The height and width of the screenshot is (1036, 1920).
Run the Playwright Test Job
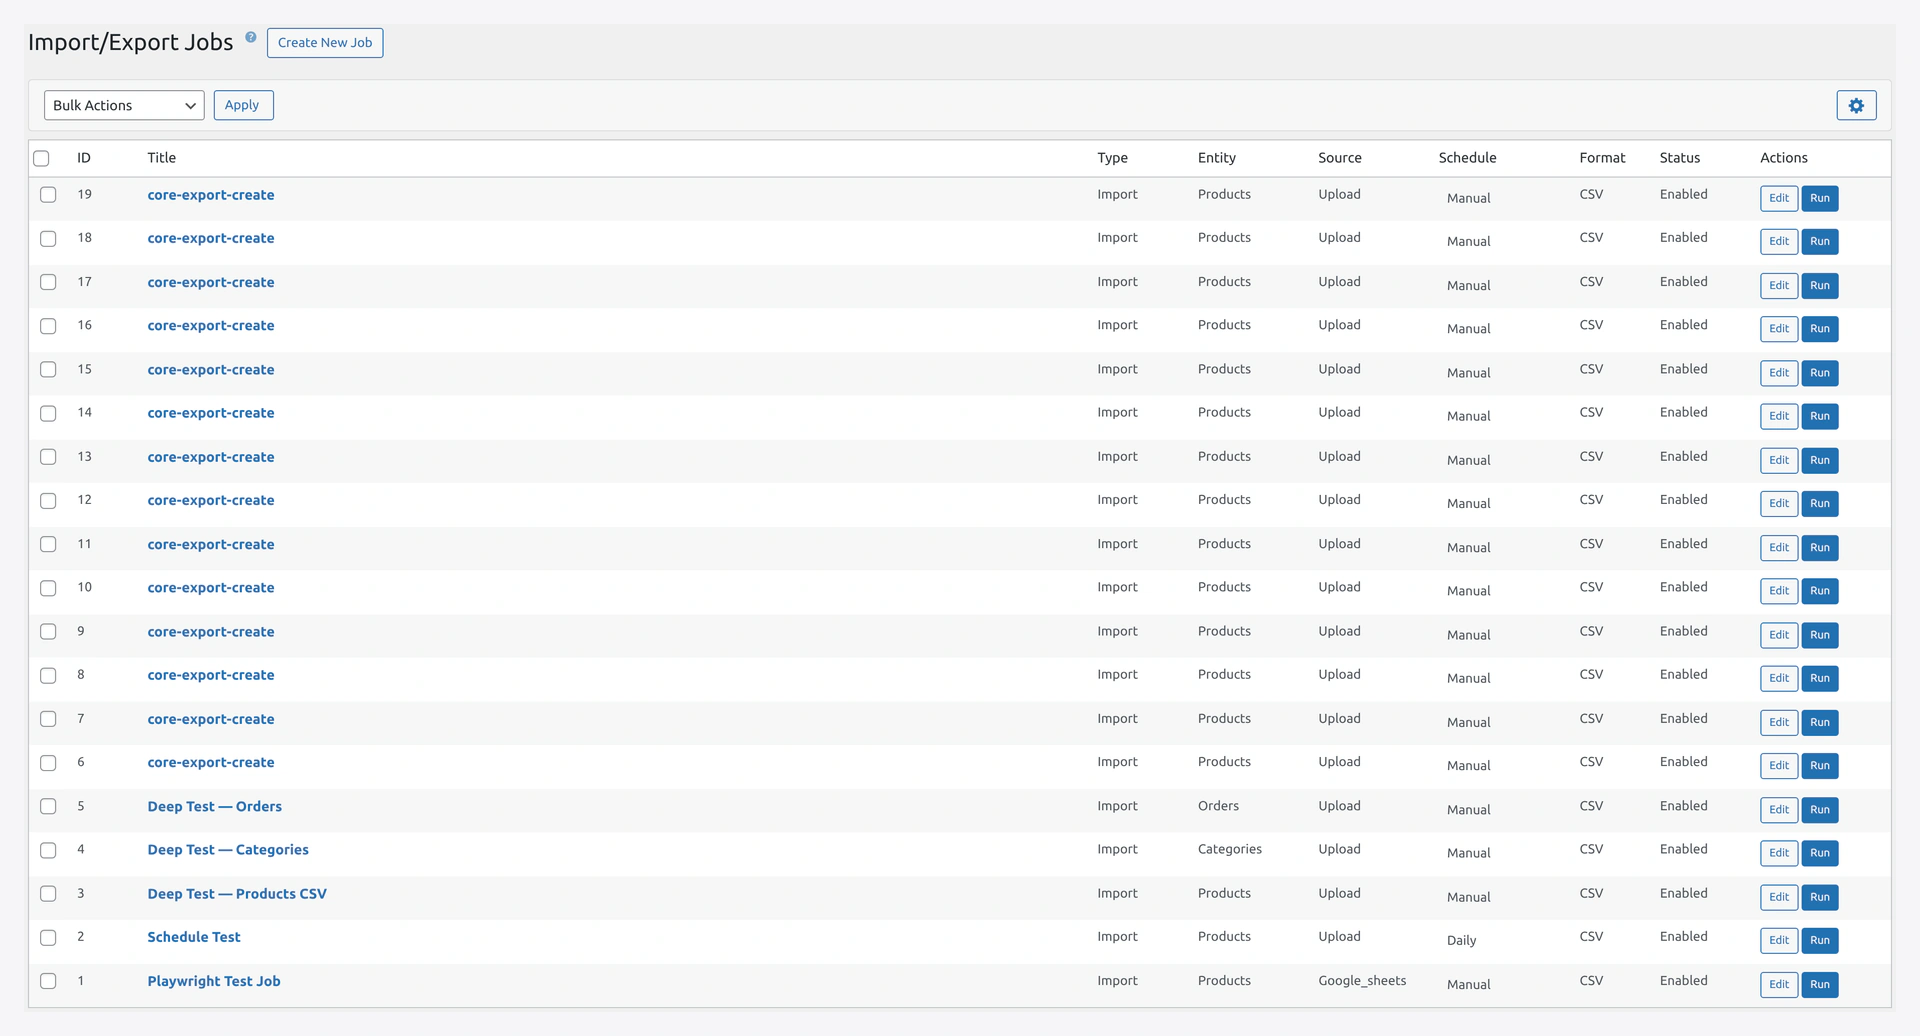[x=1819, y=984]
